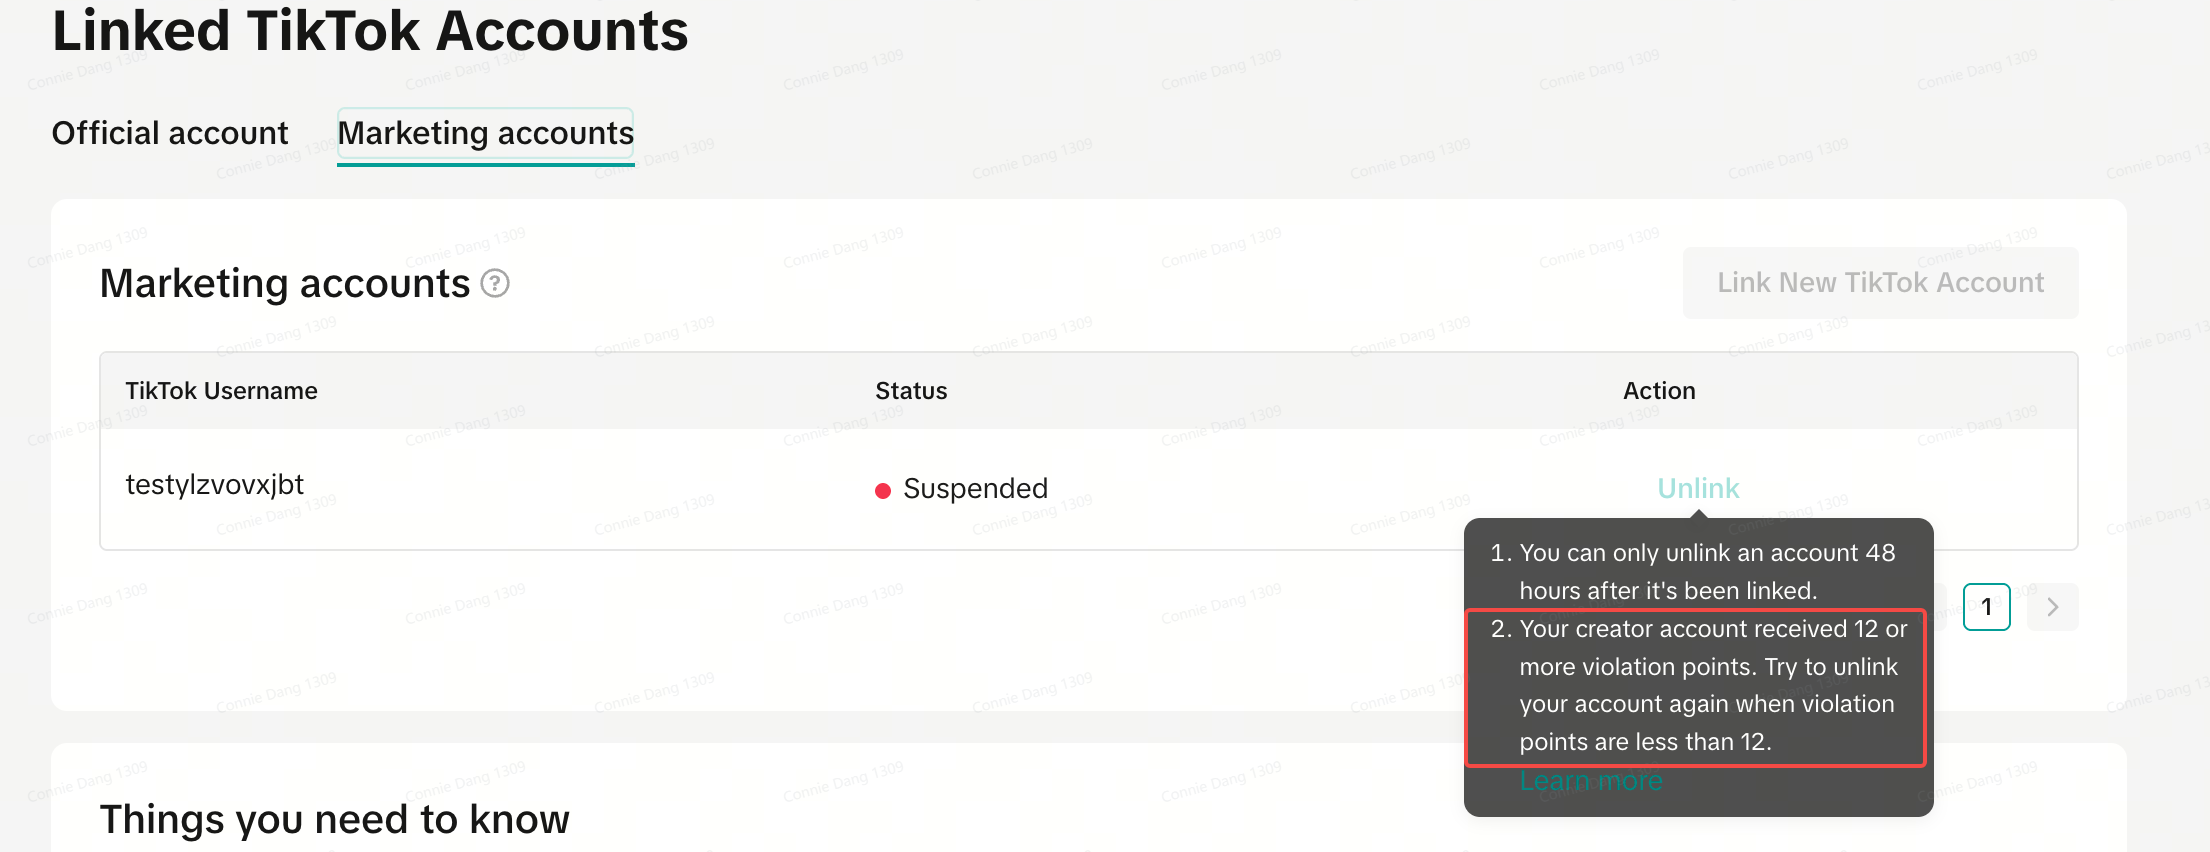Select page 1 in pagination
Viewport: 2210px width, 852px height.
[1986, 607]
